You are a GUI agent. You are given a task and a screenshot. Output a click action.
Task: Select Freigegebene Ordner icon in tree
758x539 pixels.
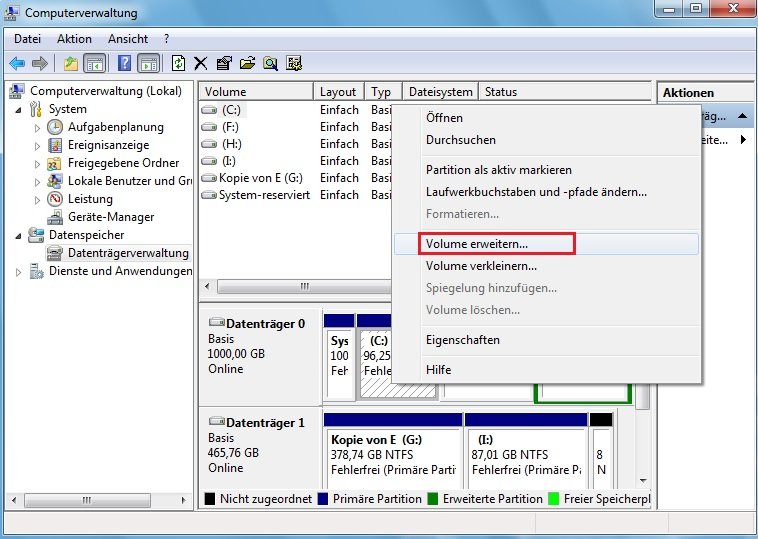[x=54, y=163]
